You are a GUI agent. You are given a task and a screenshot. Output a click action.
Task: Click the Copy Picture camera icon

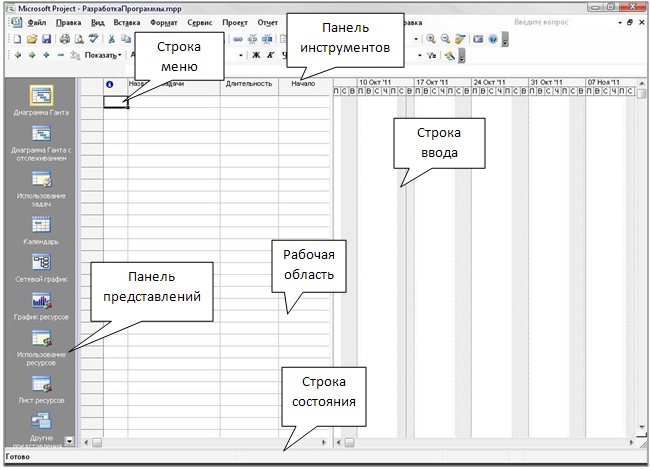[x=478, y=39]
